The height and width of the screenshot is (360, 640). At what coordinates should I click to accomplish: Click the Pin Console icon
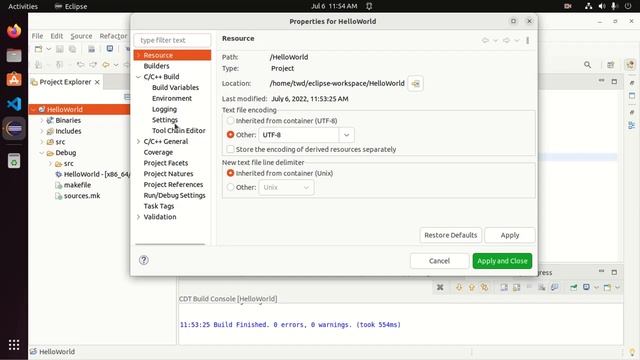[573, 287]
